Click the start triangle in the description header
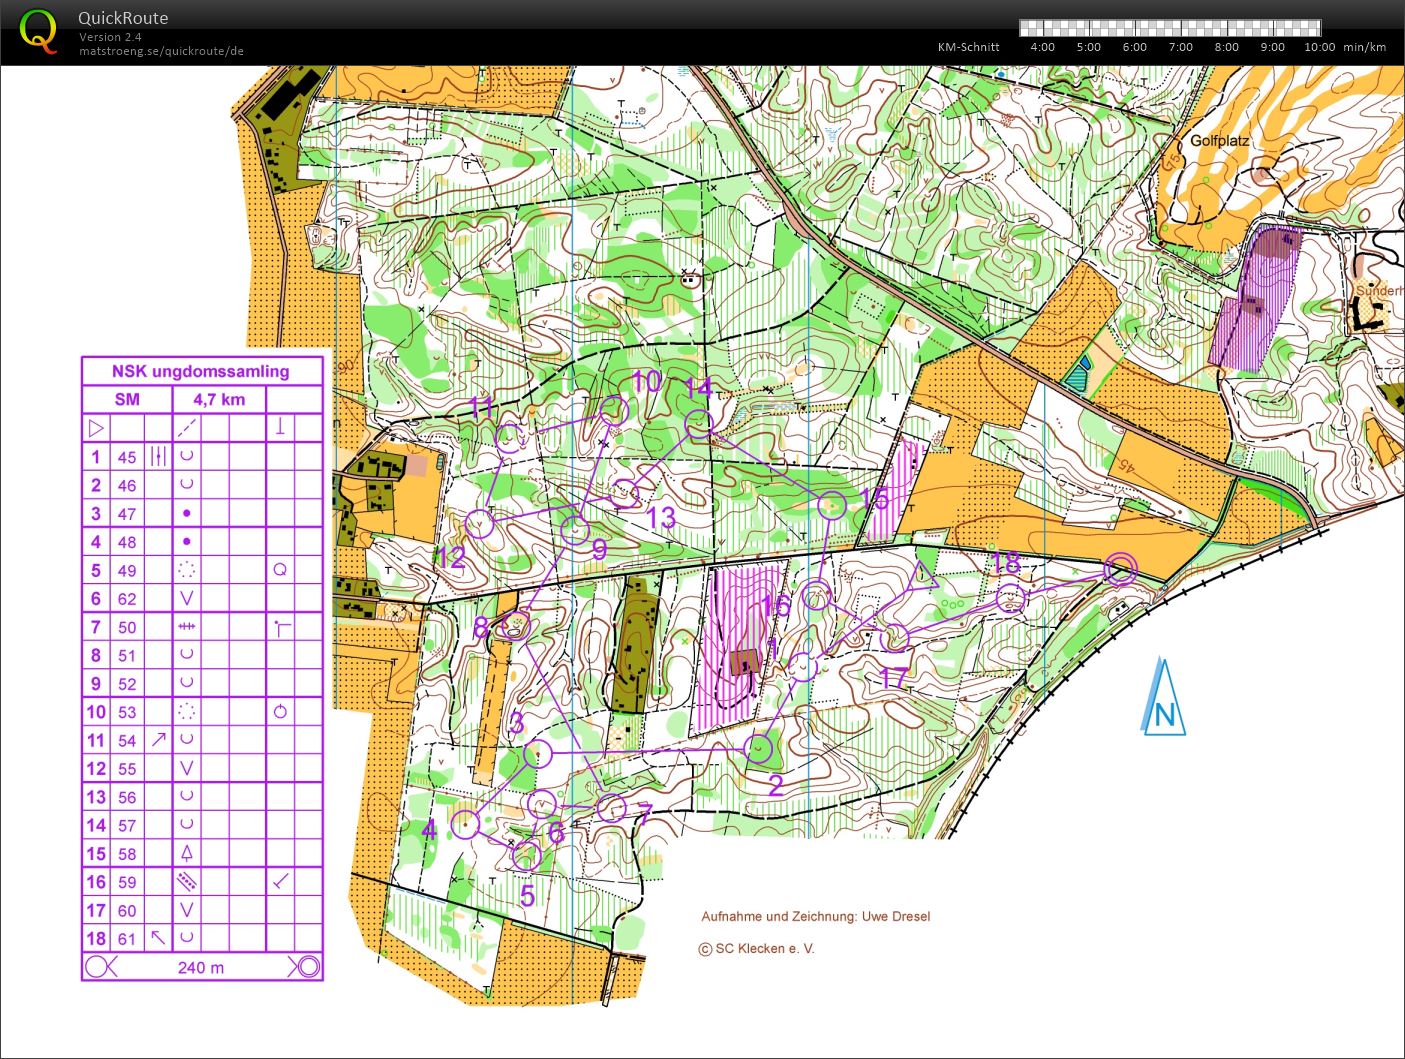The height and width of the screenshot is (1059, 1405). [x=96, y=427]
